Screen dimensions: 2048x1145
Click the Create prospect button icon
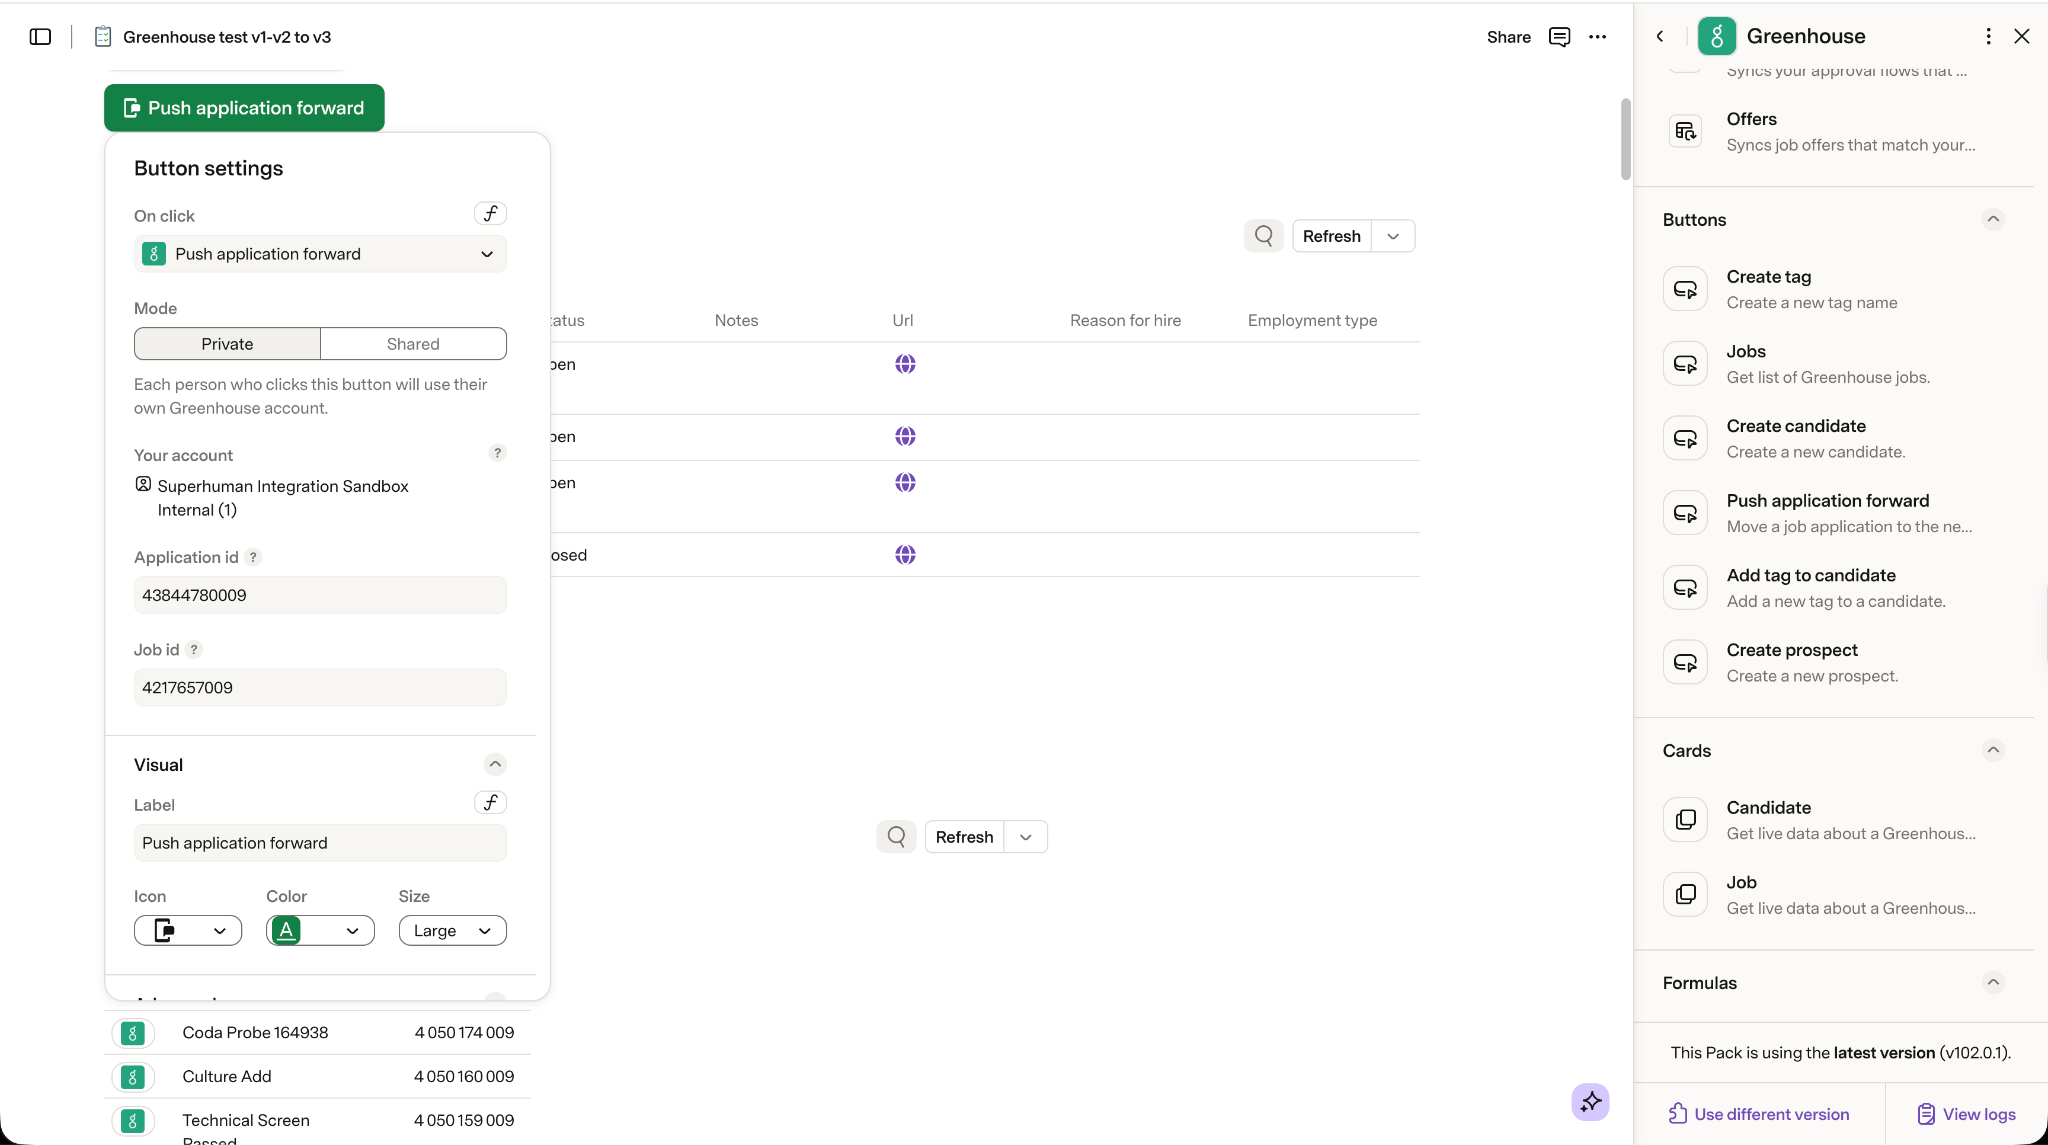tap(1685, 662)
